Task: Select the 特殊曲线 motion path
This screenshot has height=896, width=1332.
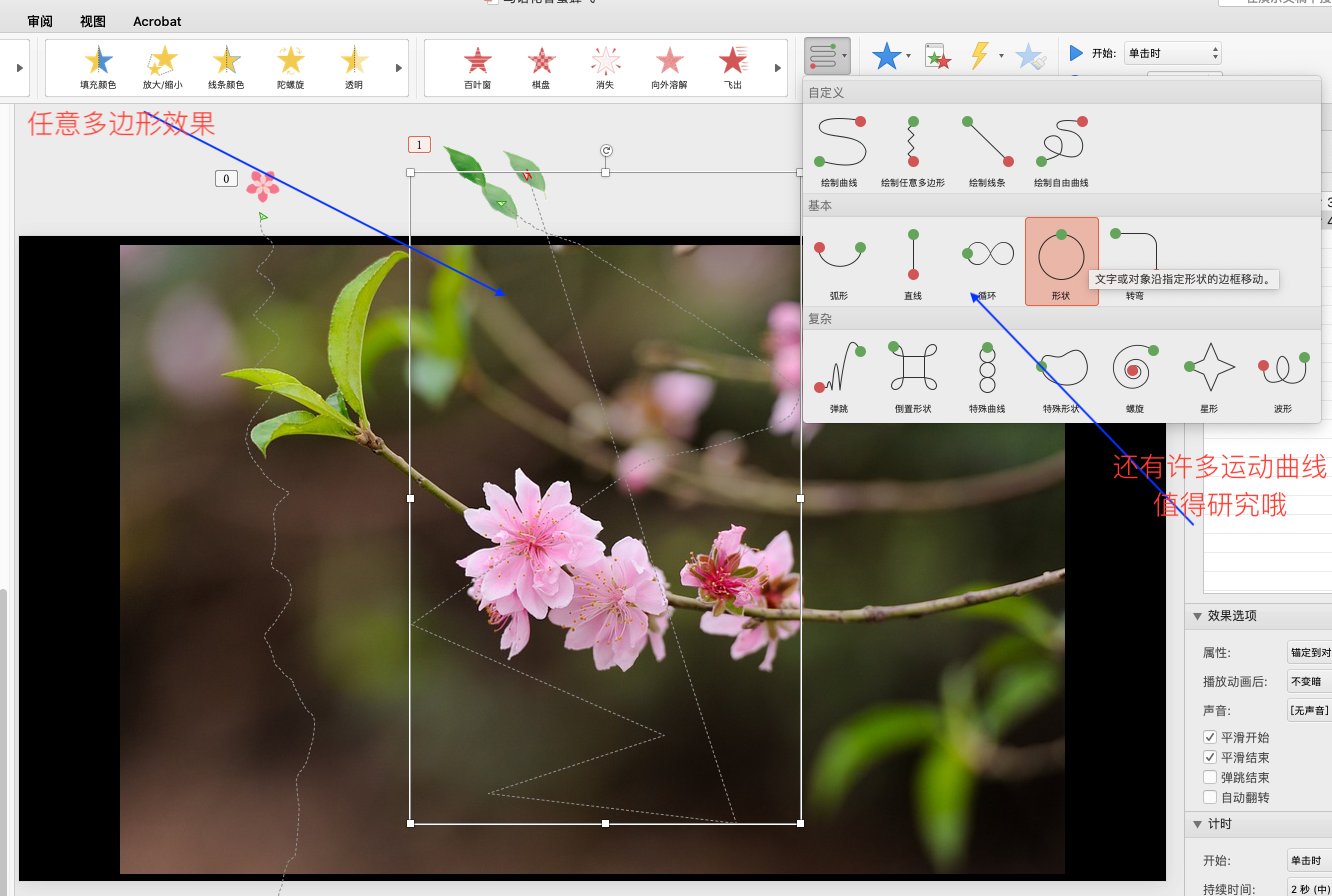Action: point(987,375)
